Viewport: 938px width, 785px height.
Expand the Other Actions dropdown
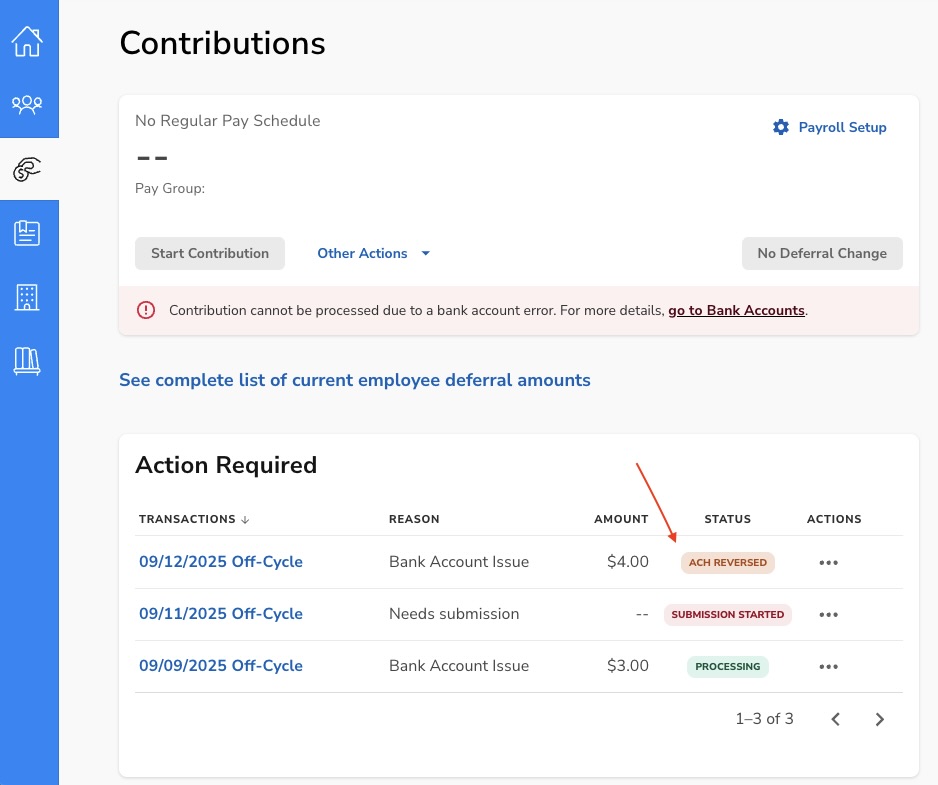pos(373,254)
